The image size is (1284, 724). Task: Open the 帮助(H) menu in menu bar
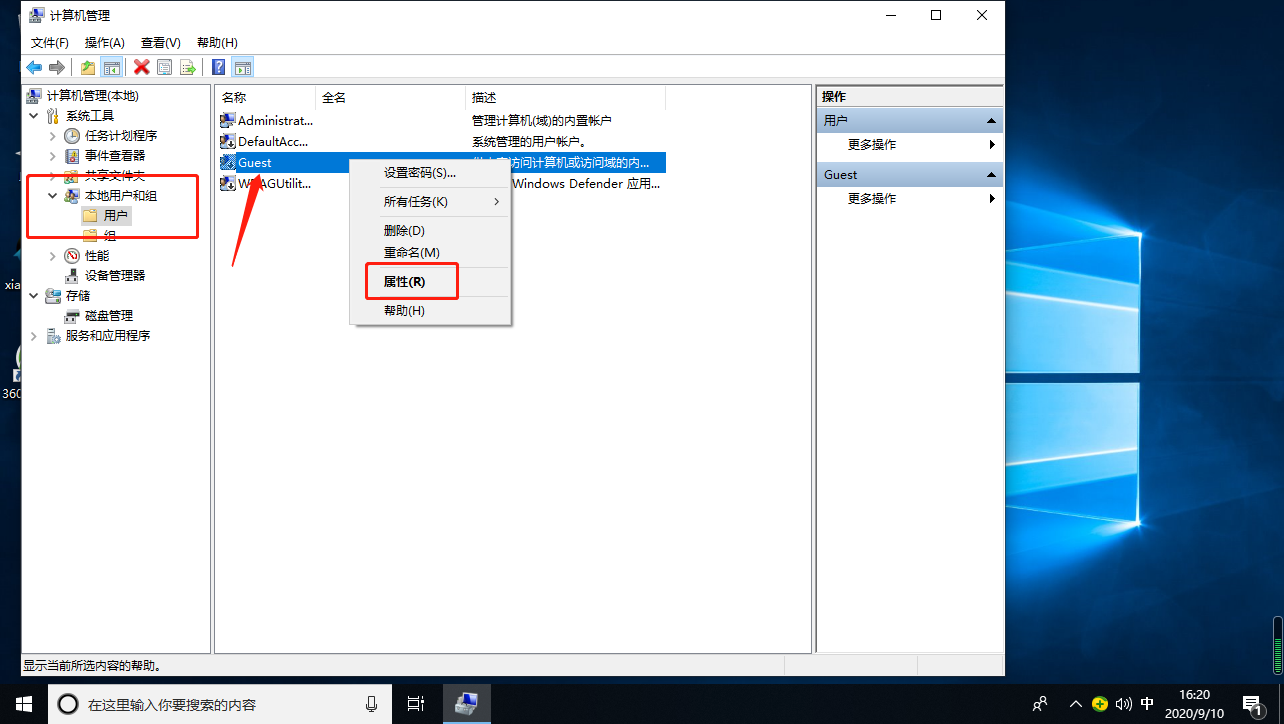(x=217, y=43)
